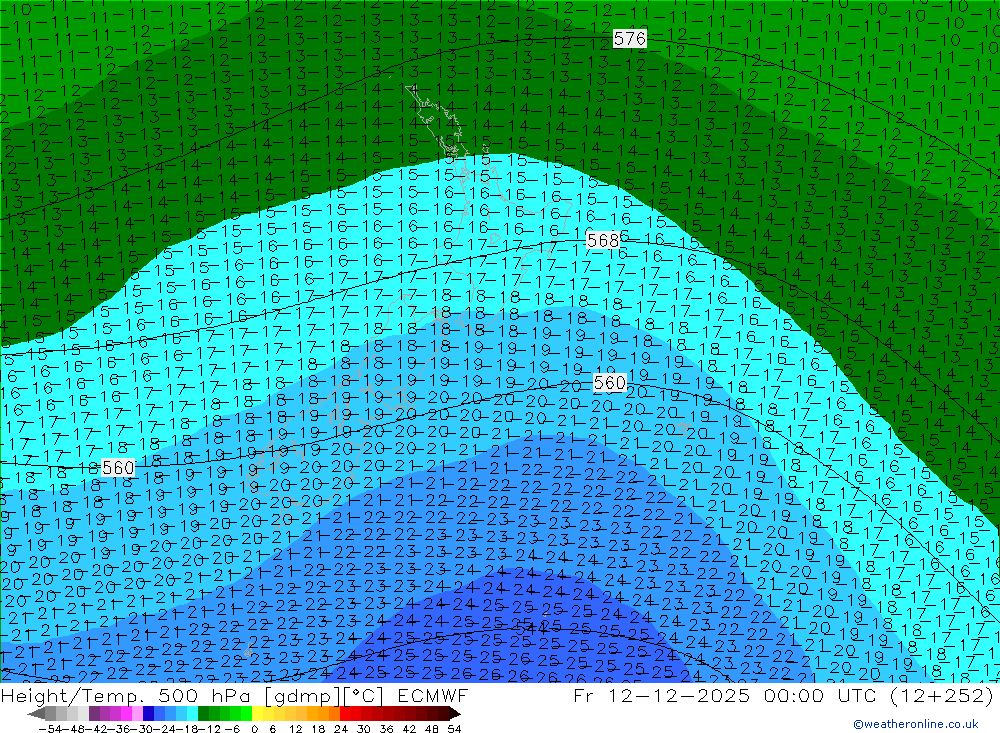Viewport: 1000px width, 733px height.
Task: Pick the yellow swatch in the legend
Action: [258, 714]
